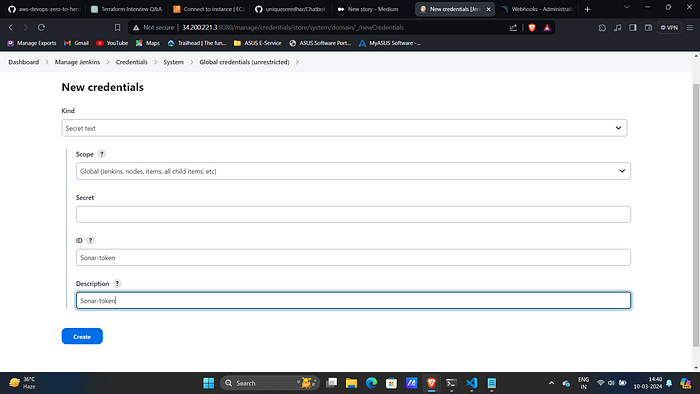
Task: Open Credentials breadcrumb link
Action: [x=132, y=62]
